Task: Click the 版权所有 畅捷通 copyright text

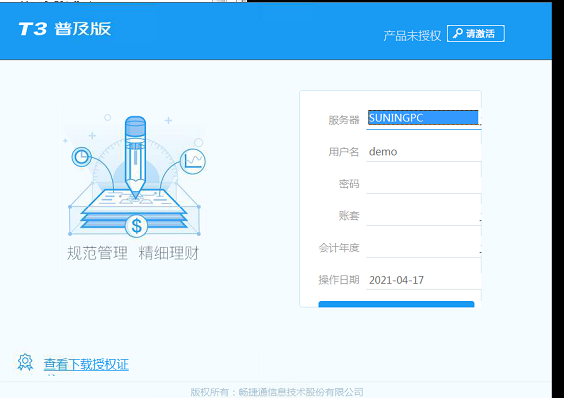Action: pyautogui.click(x=277, y=392)
